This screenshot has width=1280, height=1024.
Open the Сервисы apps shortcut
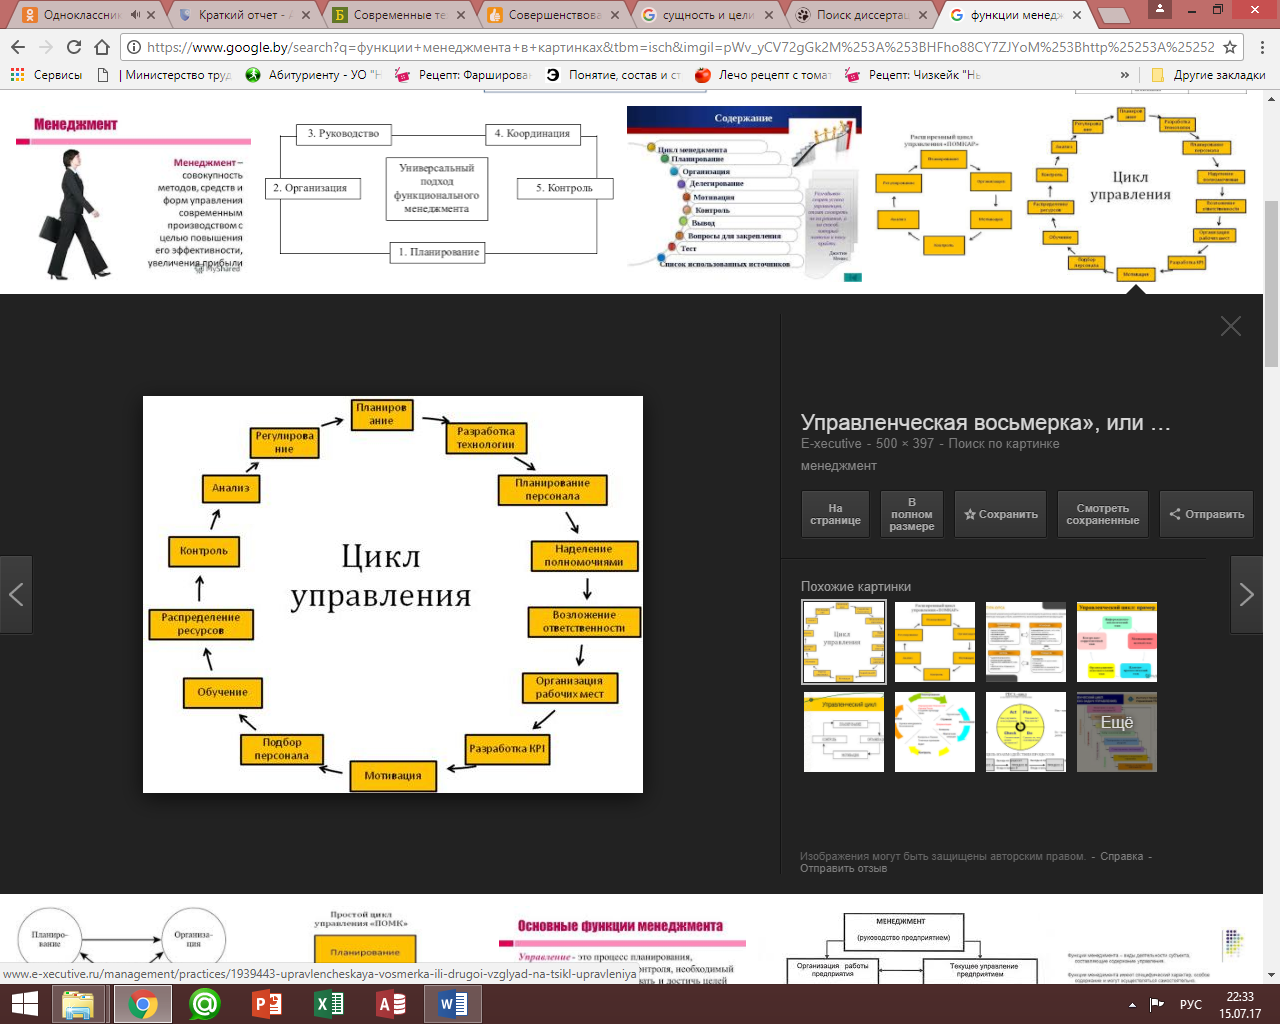(x=46, y=75)
